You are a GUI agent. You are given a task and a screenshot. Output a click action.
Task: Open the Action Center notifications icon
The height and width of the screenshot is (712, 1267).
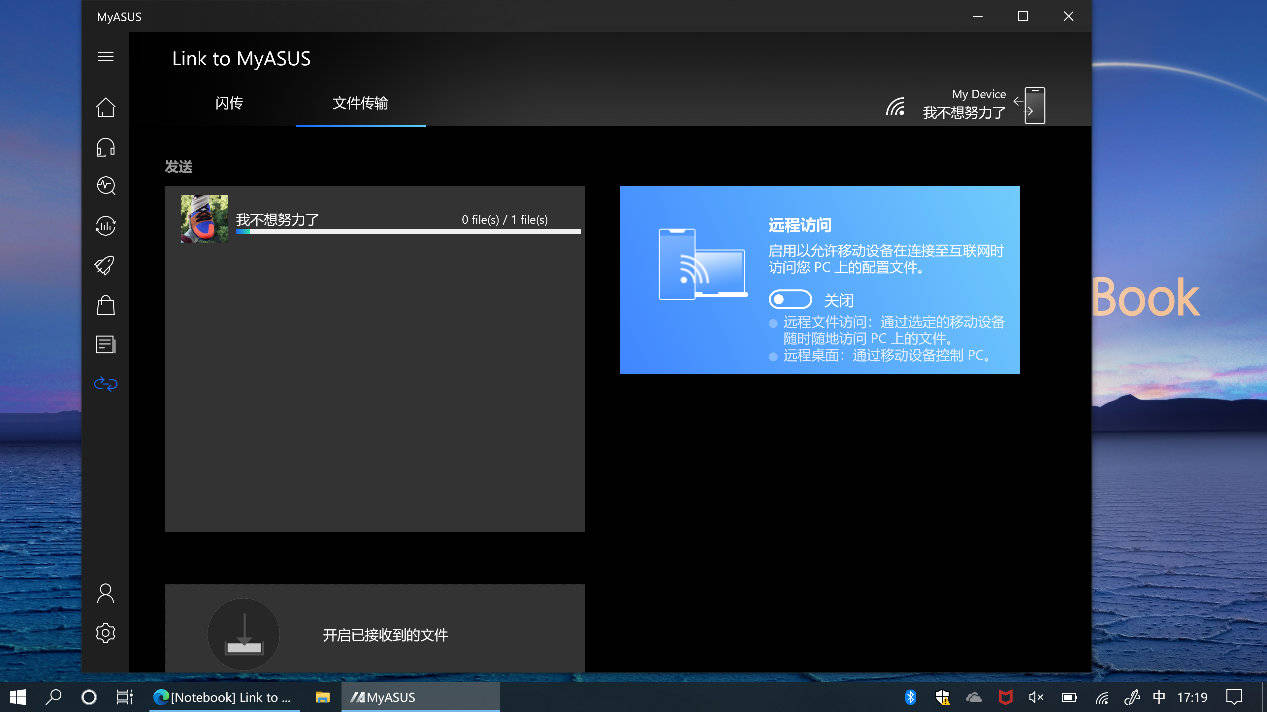(1235, 697)
